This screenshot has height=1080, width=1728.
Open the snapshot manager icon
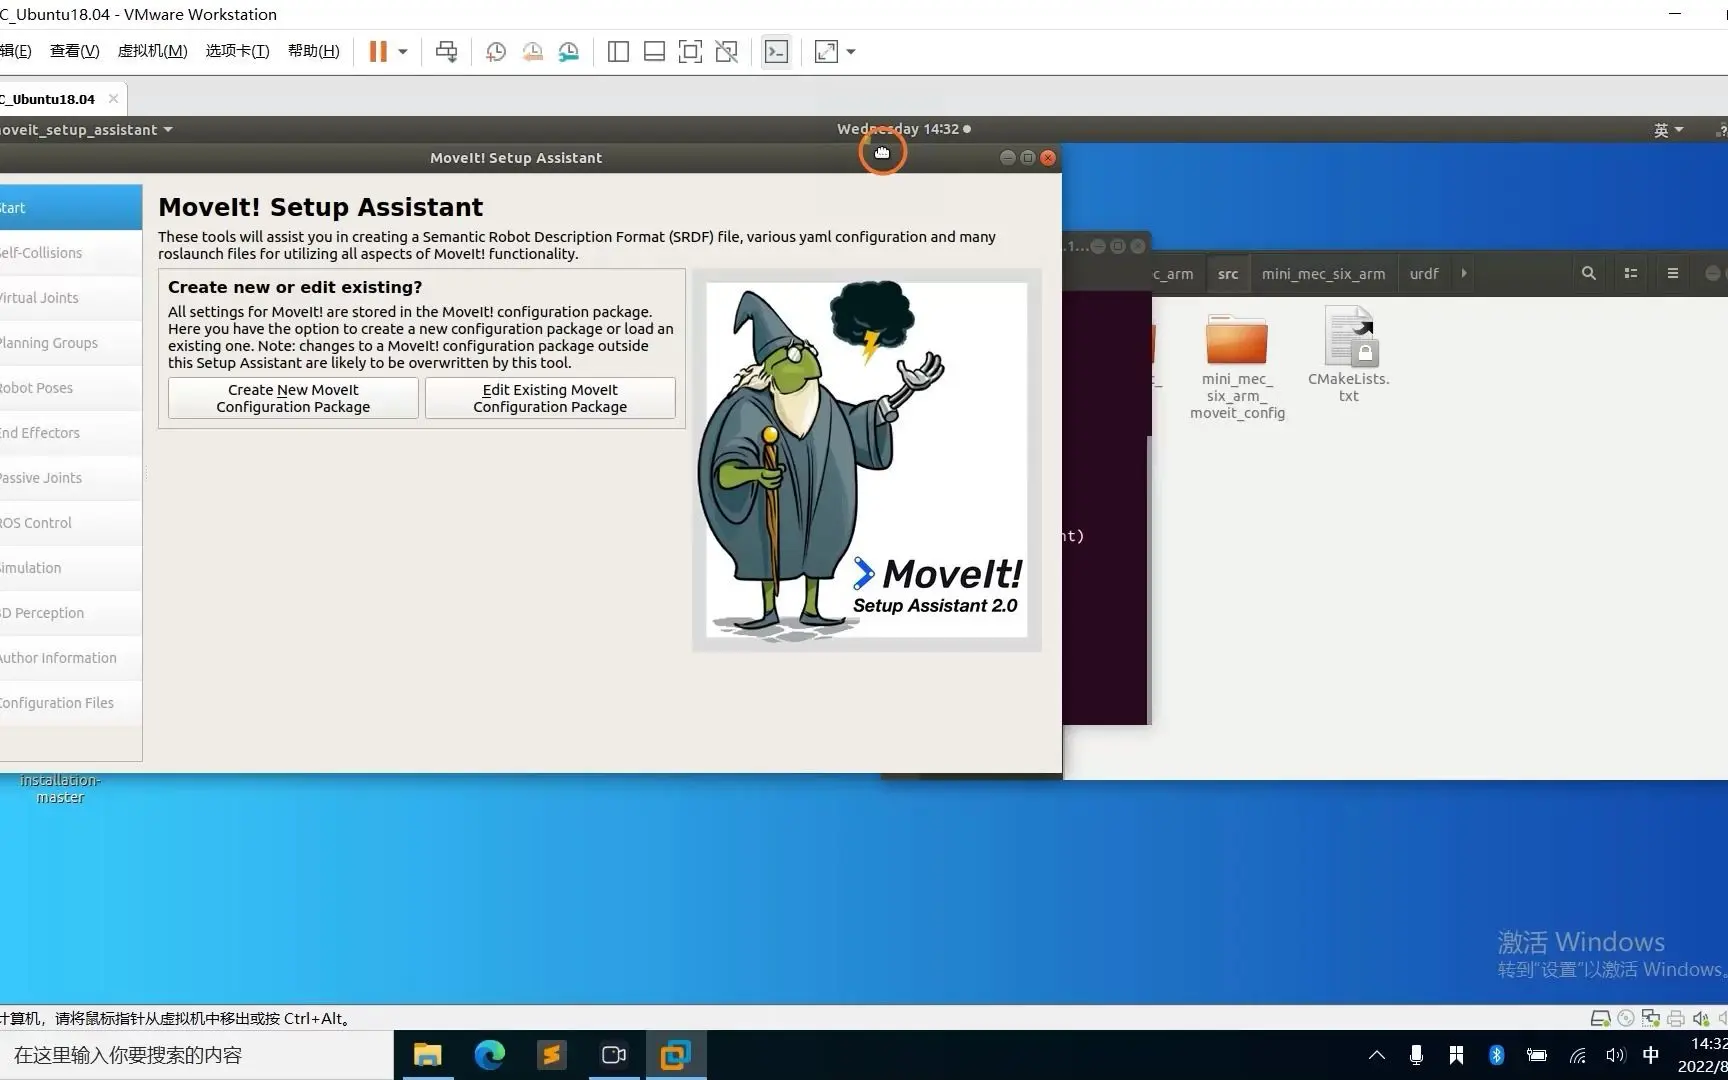point(568,52)
